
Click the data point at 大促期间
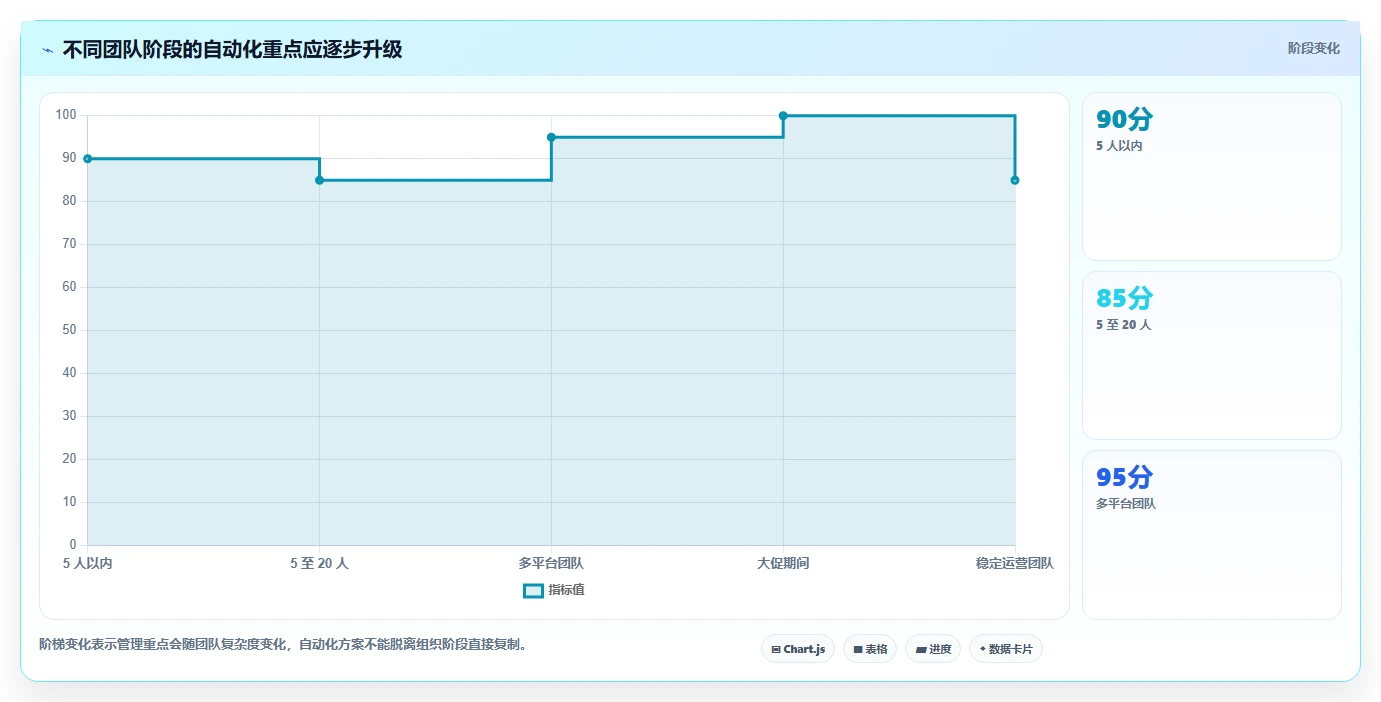click(783, 116)
